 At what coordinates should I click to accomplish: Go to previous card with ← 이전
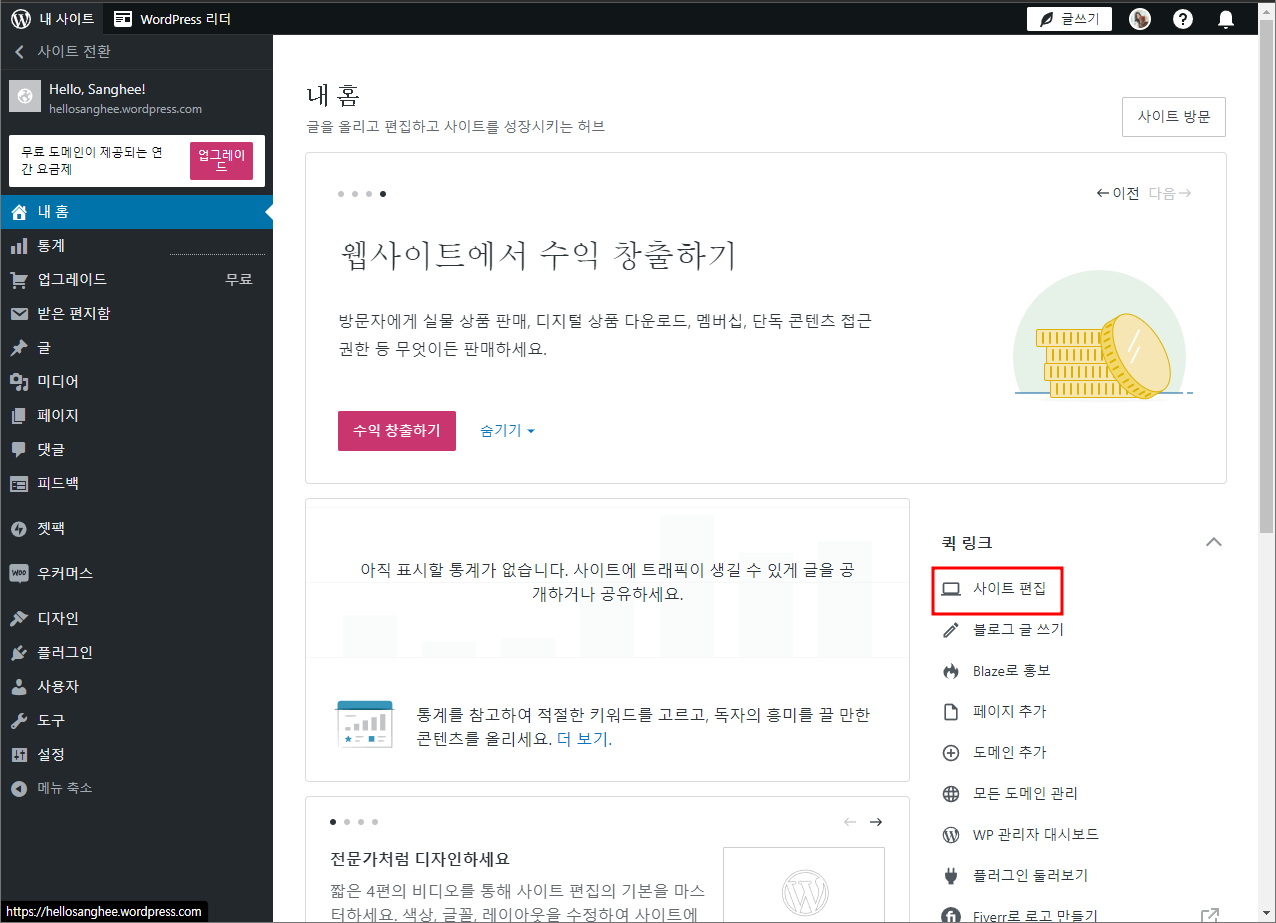coord(1118,194)
